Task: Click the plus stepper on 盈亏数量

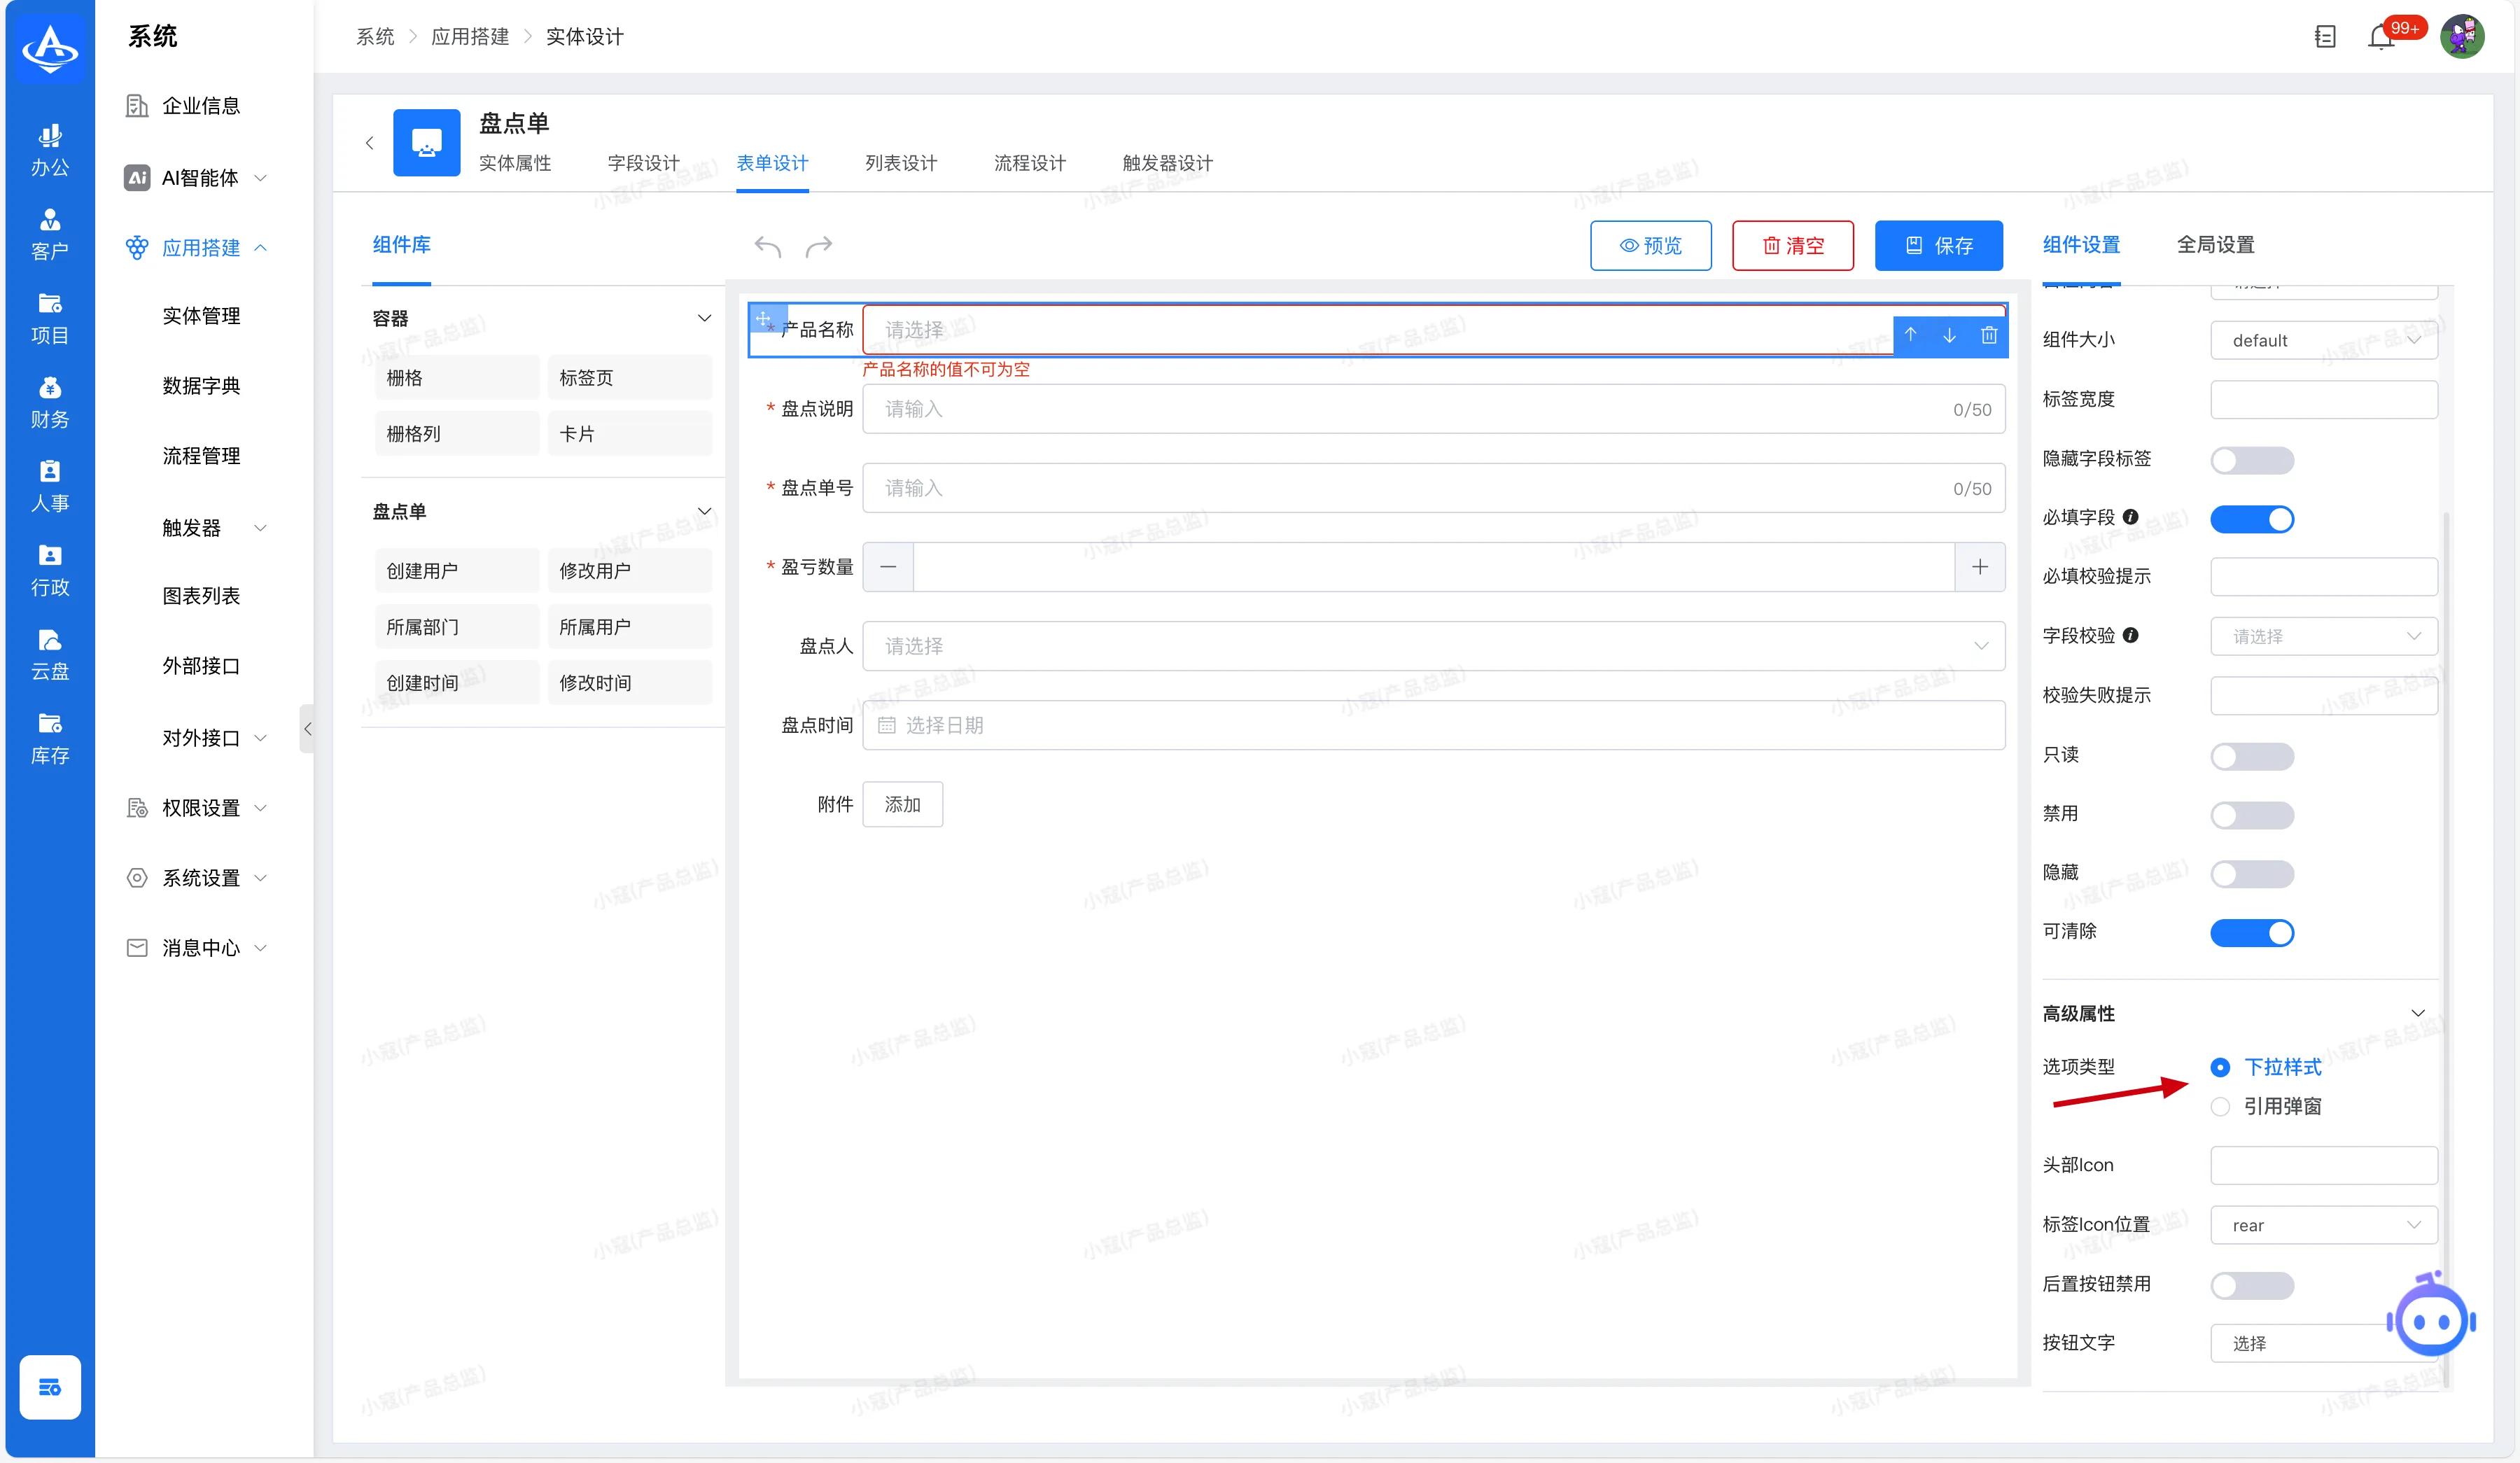Action: pyautogui.click(x=1980, y=567)
